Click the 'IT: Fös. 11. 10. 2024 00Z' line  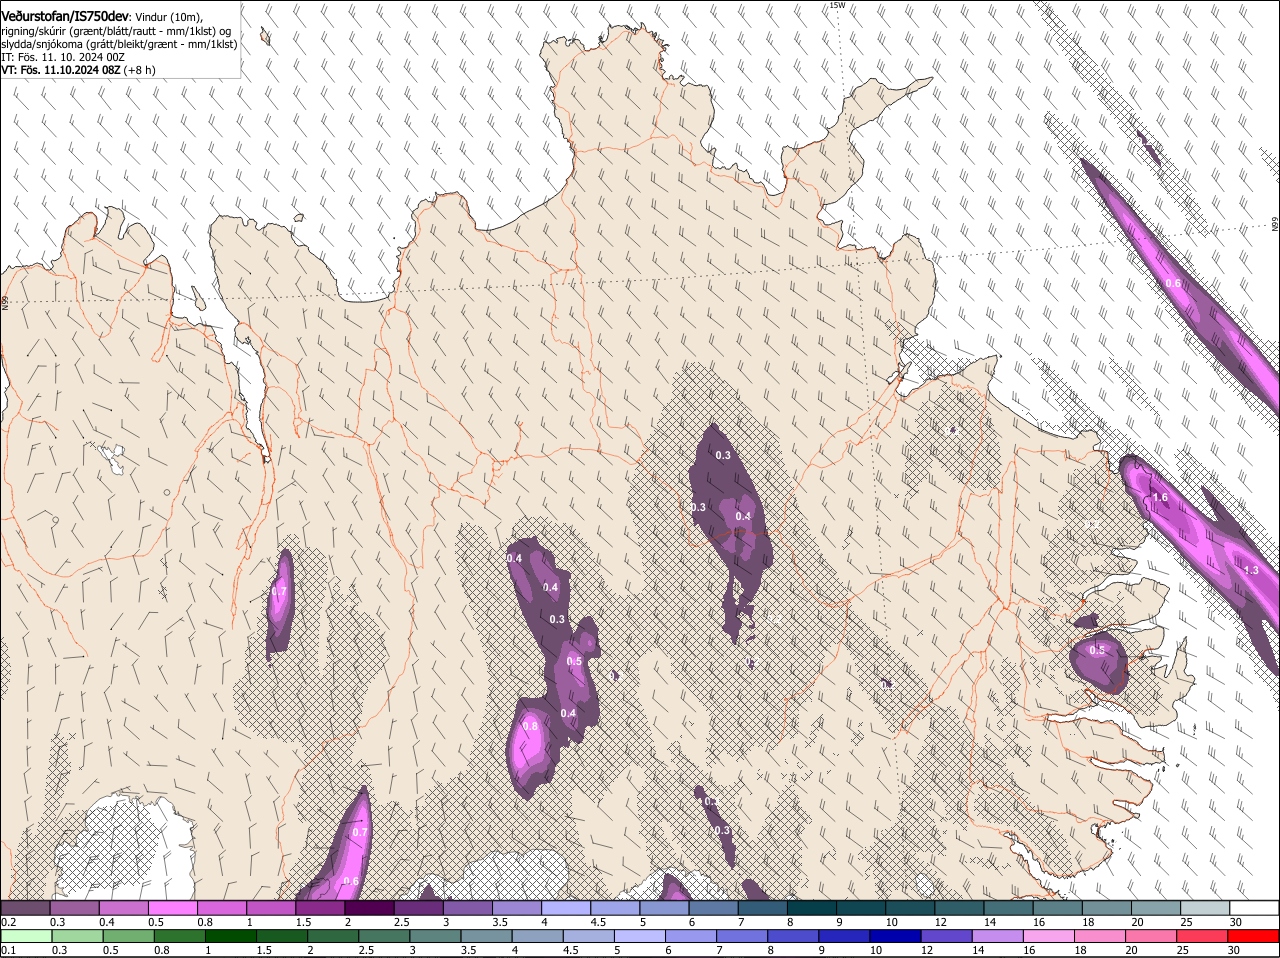pyautogui.click(x=63, y=58)
